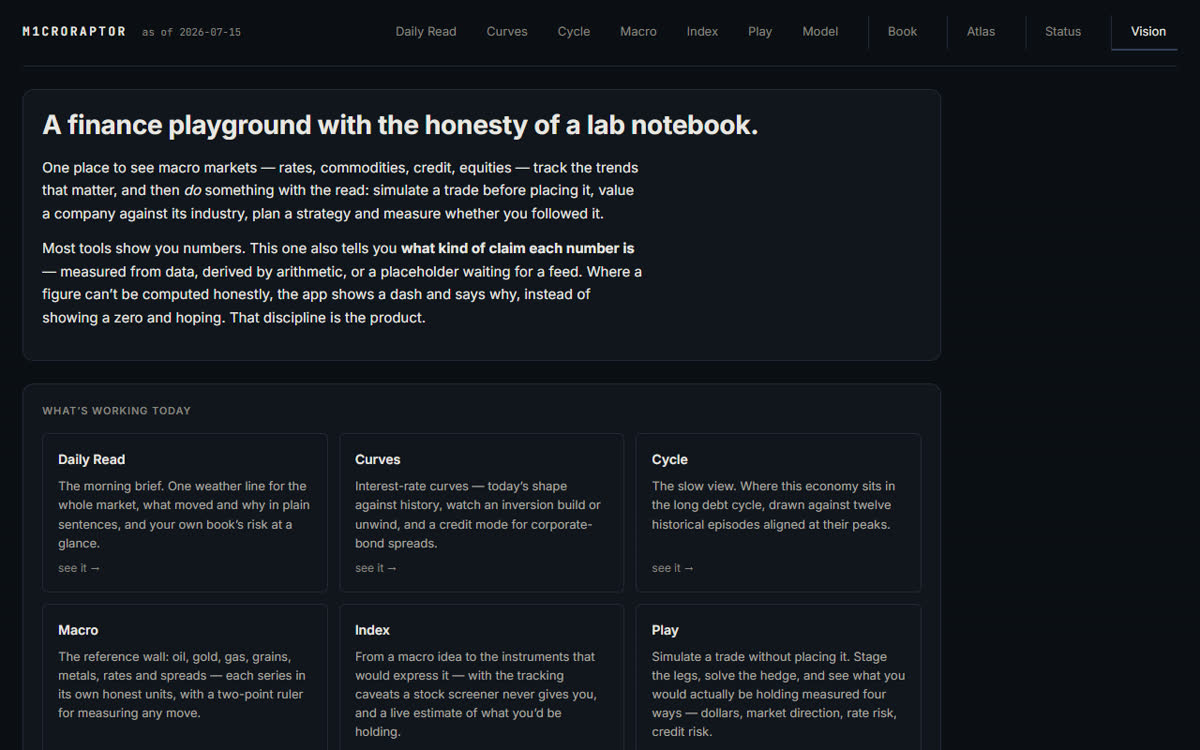
Task: Click bold text 'what kind of claim each number is'
Action: [x=518, y=248]
